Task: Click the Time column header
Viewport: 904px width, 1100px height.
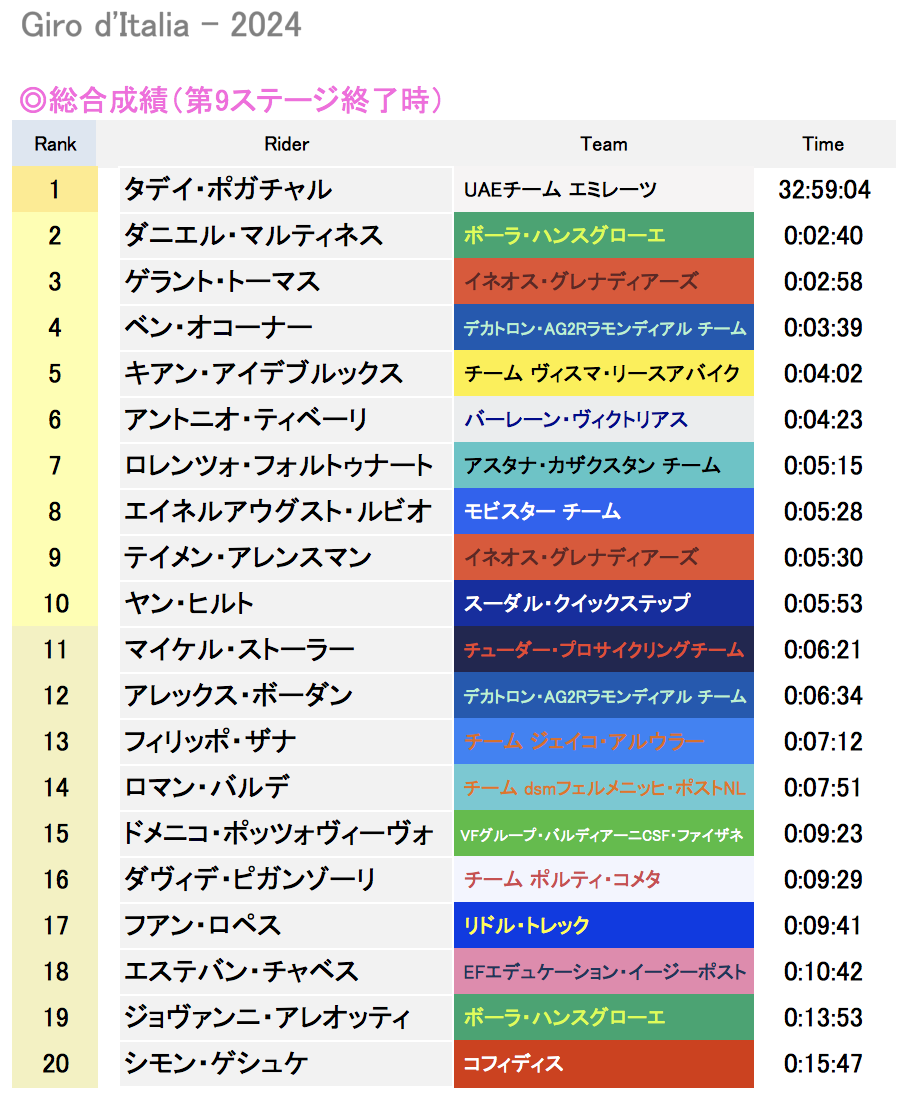Action: click(823, 144)
